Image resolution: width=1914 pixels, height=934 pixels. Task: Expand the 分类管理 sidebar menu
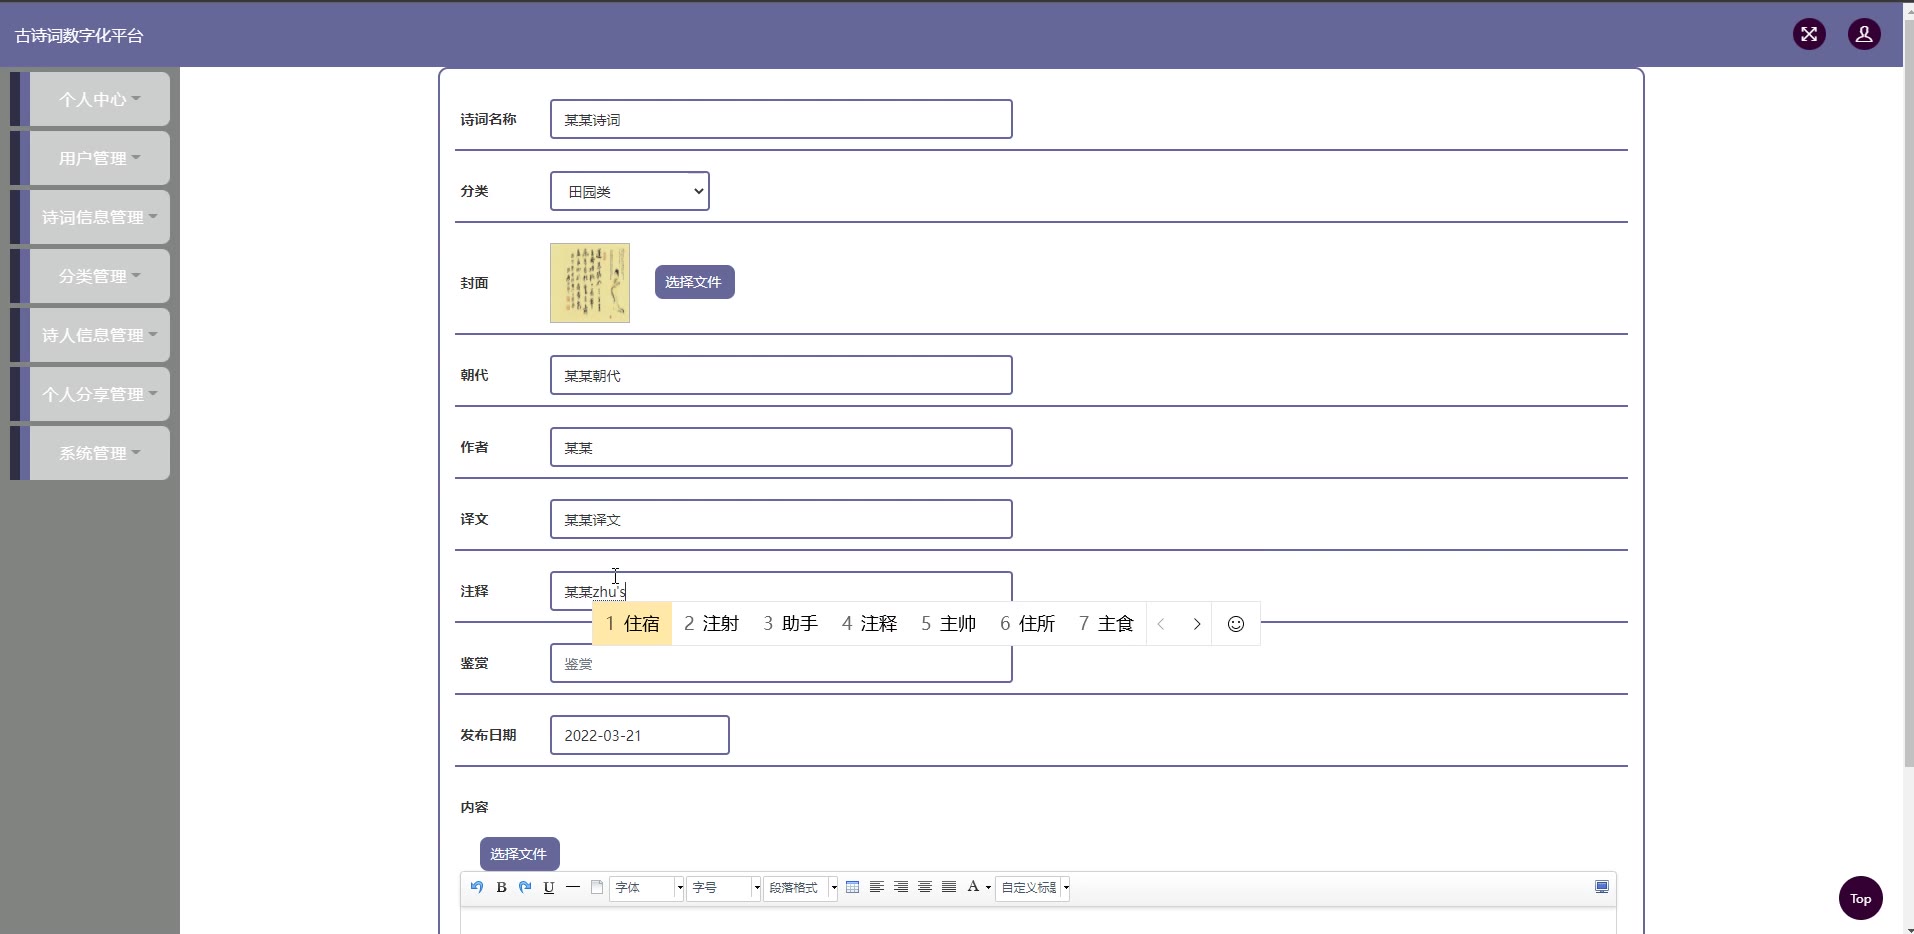[99, 276]
